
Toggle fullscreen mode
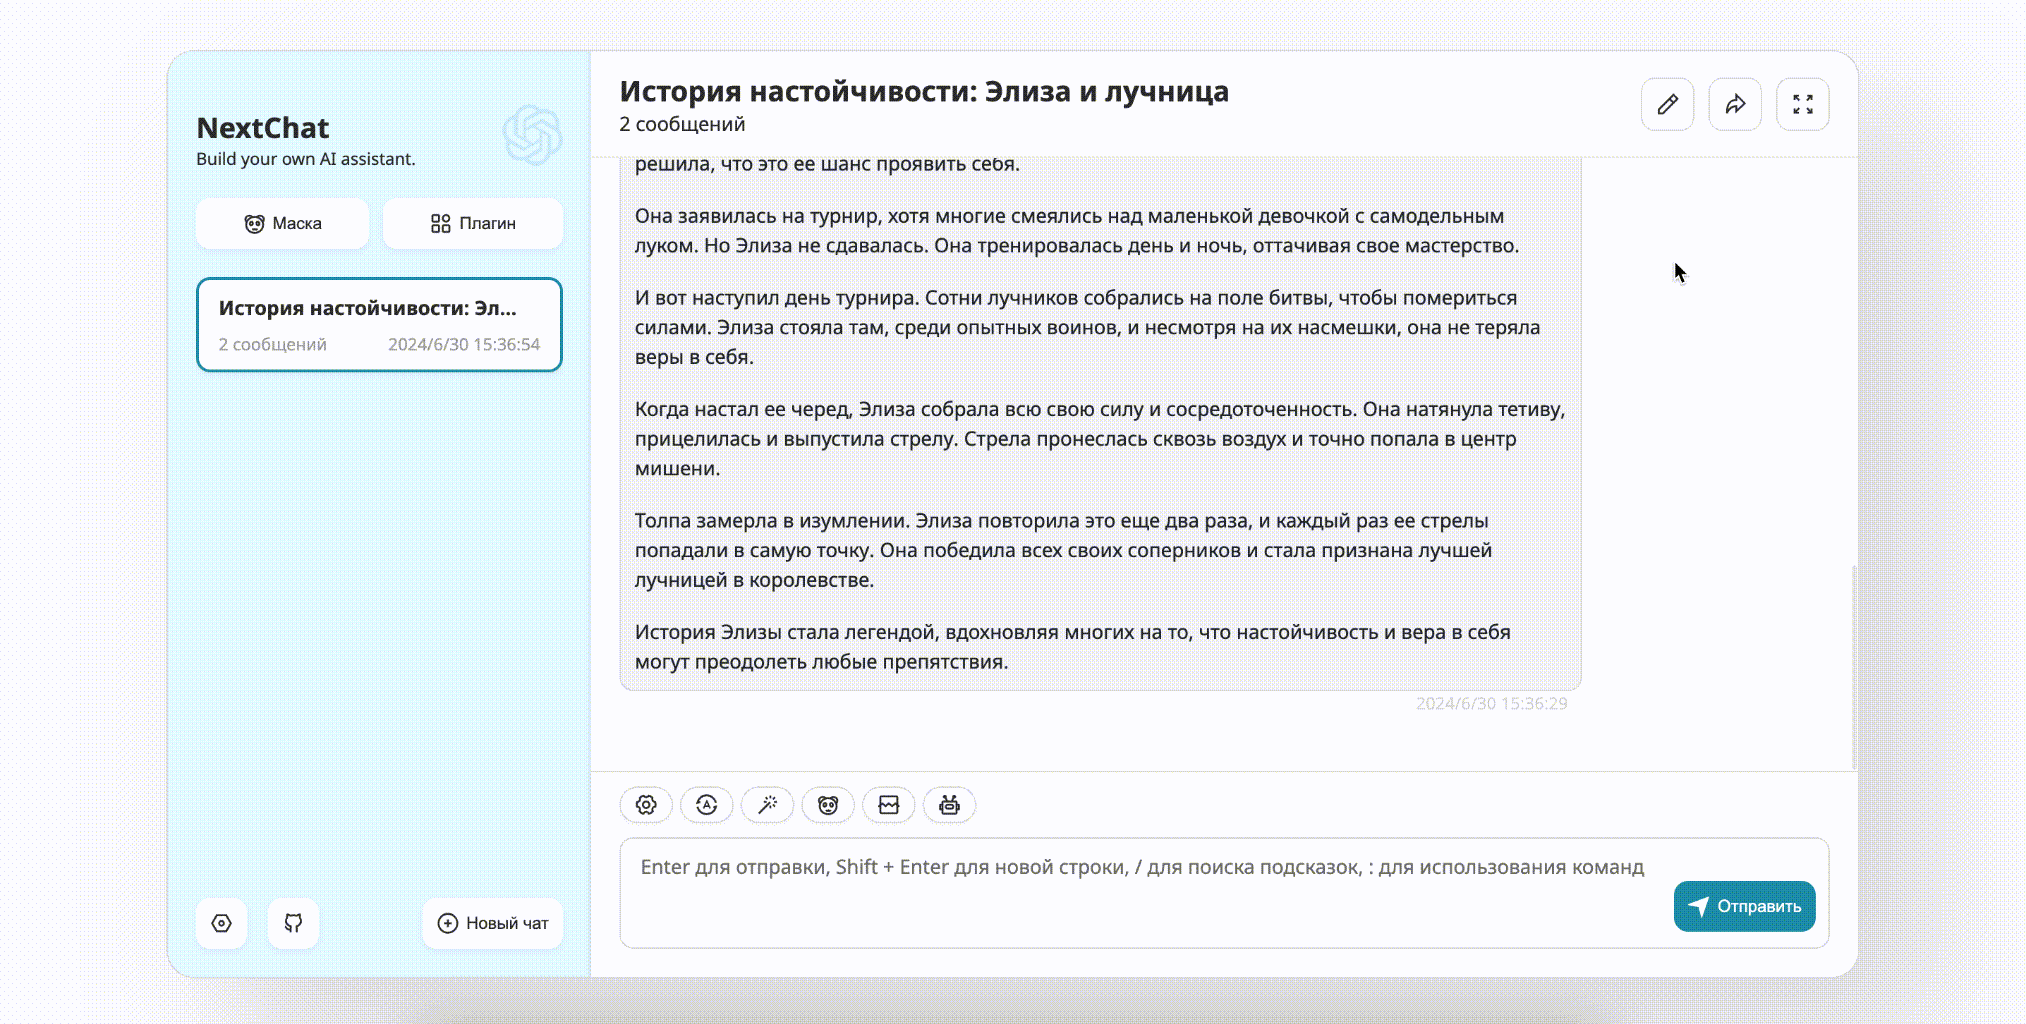(x=1803, y=104)
